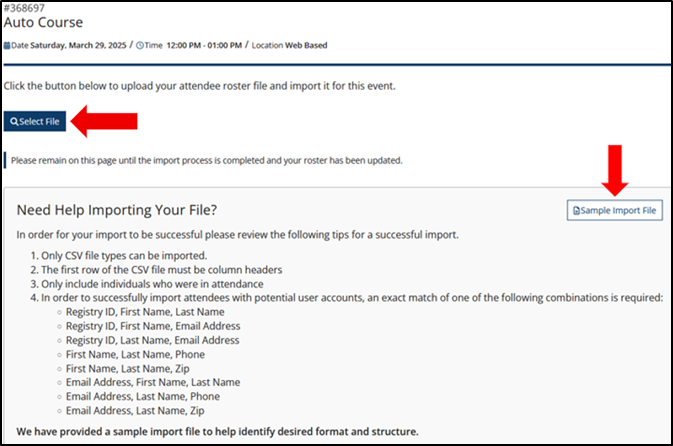The height and width of the screenshot is (446, 673).
Task: Click the magnifier icon in Select File
Action: pyautogui.click(x=14, y=122)
